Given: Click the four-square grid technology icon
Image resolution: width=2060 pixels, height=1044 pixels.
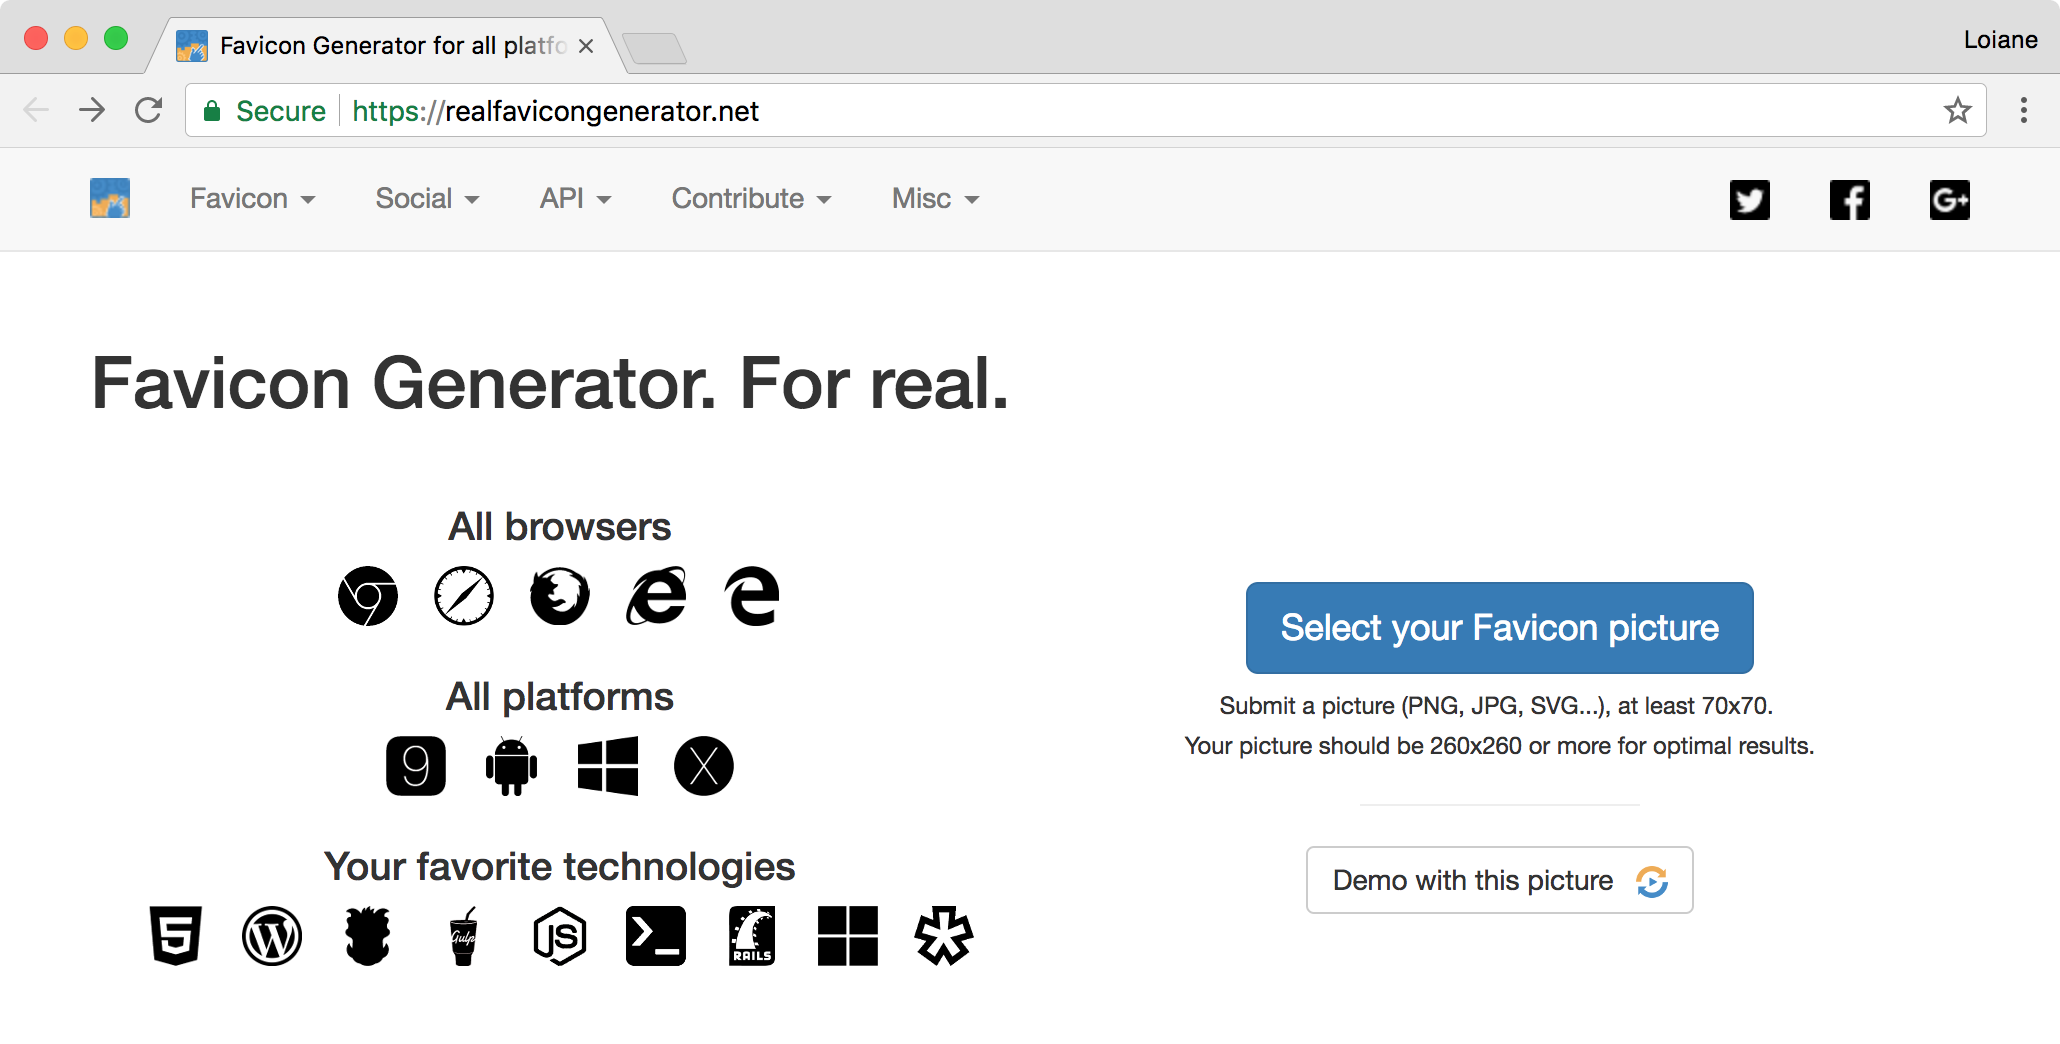Looking at the screenshot, I should (x=848, y=936).
